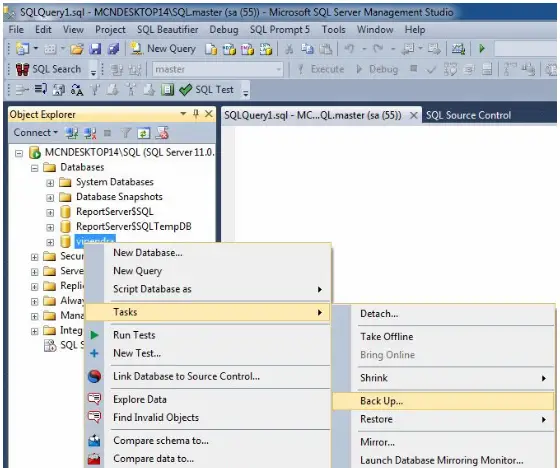Viewport: 560px width, 468px height.
Task: Expand the ReportServer$SQL database
Action: [x=50, y=213]
